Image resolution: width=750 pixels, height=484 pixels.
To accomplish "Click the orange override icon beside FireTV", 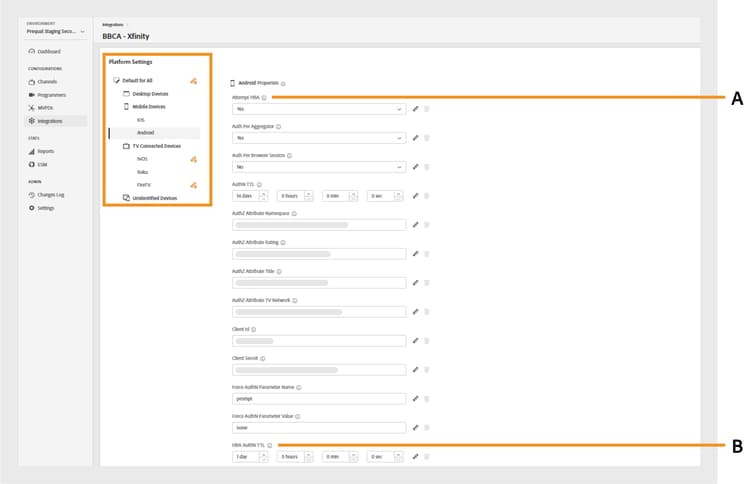I will pos(194,185).
